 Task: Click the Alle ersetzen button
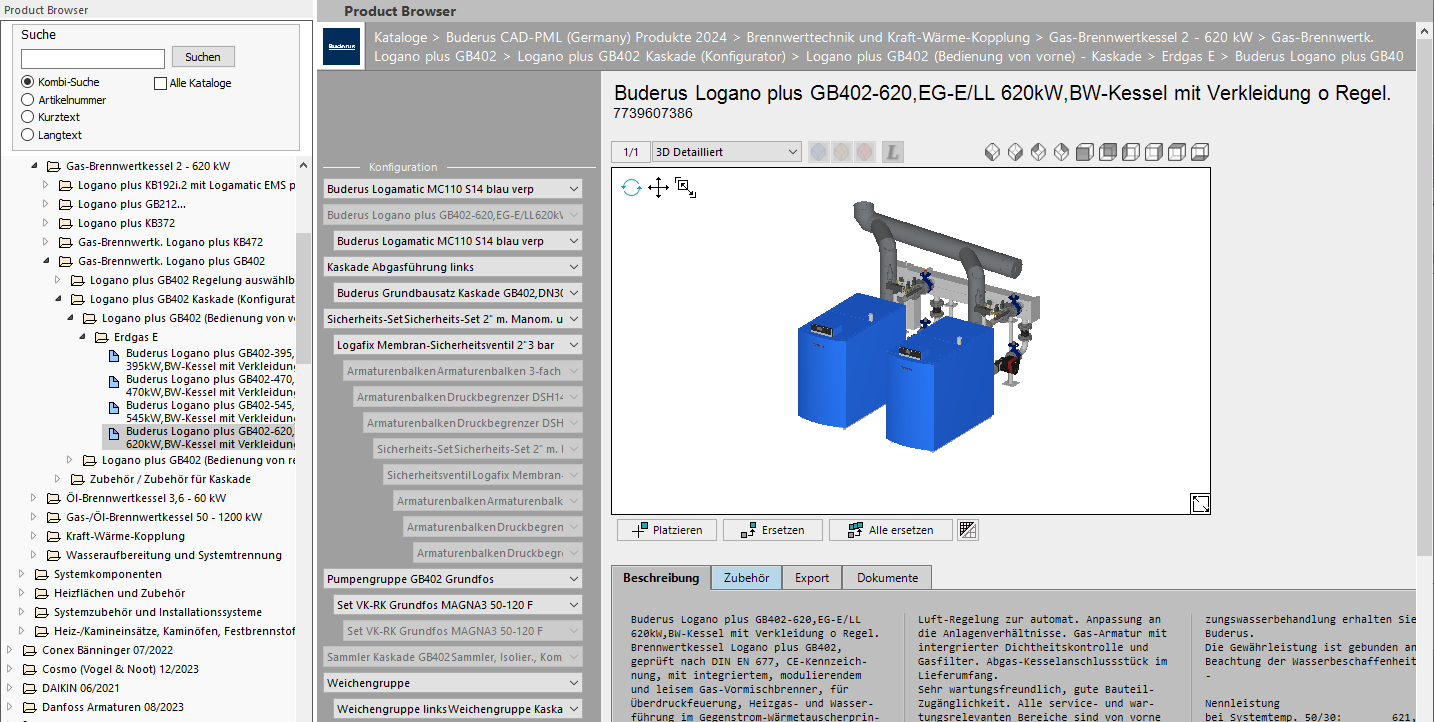(890, 530)
